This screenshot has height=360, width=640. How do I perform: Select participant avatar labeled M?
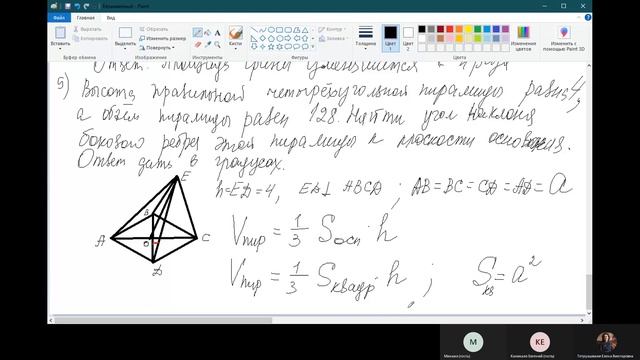point(473,342)
